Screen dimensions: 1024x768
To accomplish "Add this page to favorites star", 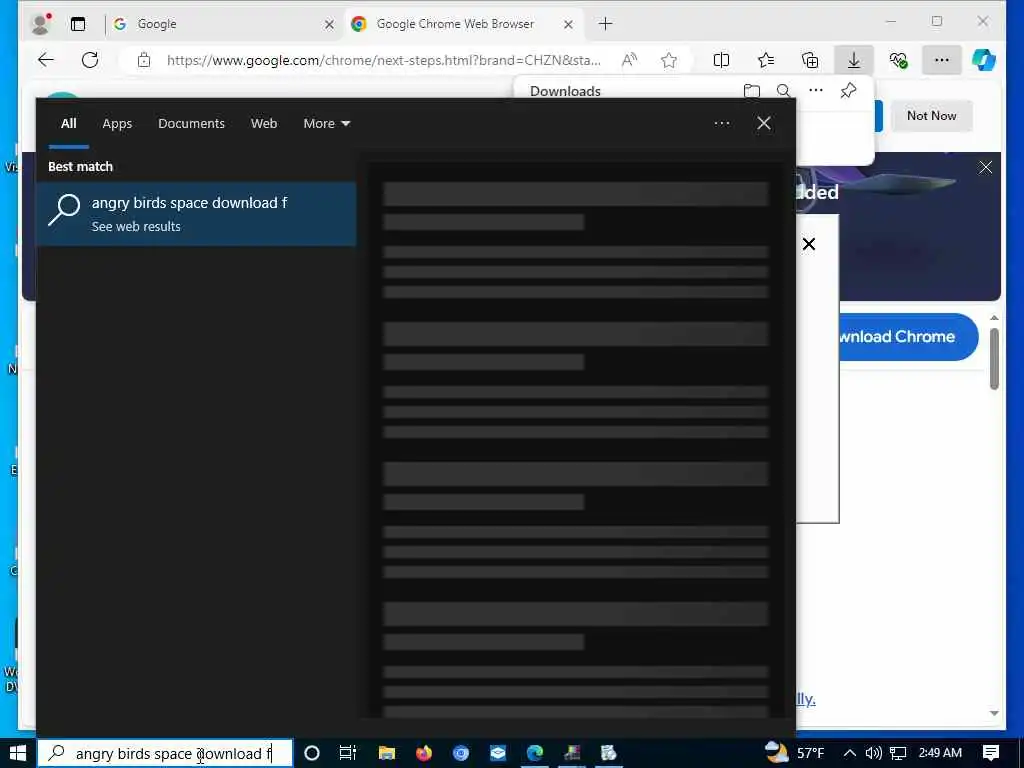I will point(669,60).
